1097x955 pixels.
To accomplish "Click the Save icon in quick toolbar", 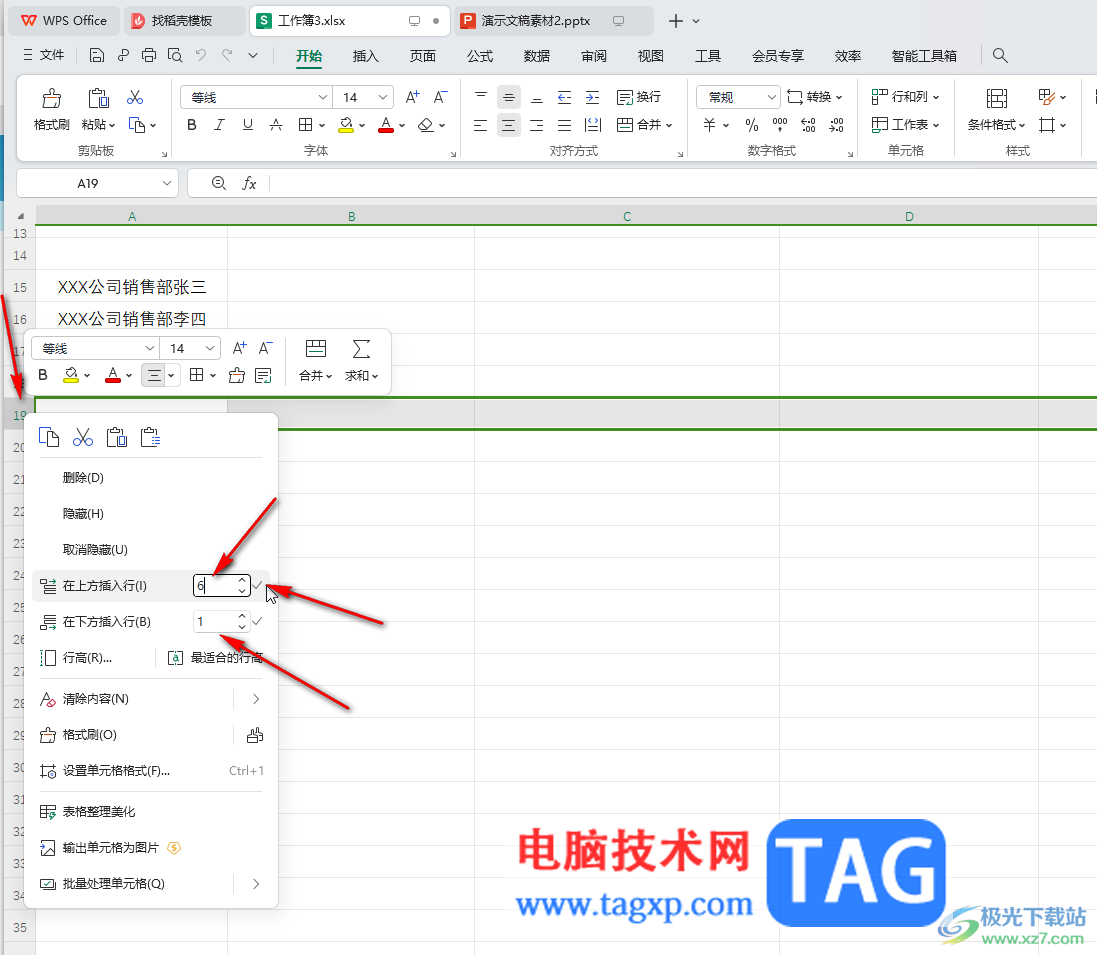I will click(97, 56).
